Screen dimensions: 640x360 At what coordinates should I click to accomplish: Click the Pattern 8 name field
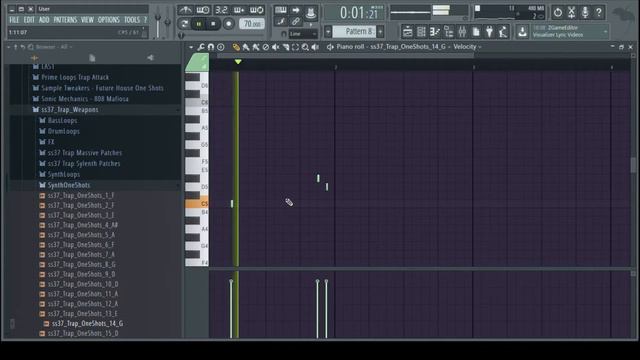pos(355,31)
